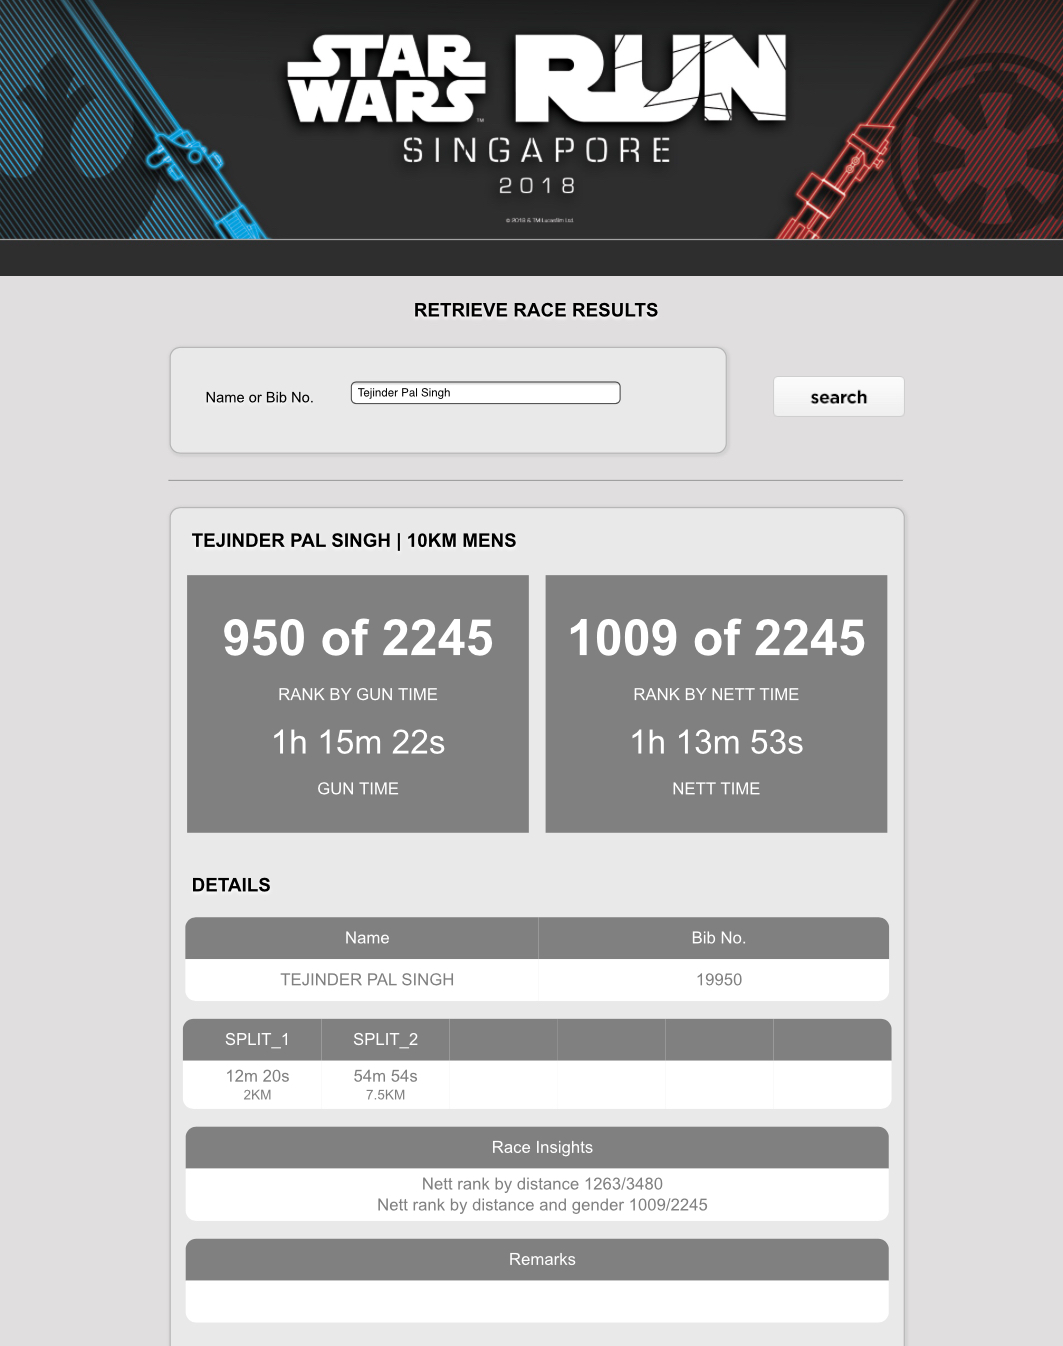Click the 'DETAILS' section heading
Screen dimensions: 1063x1346
coord(231,885)
